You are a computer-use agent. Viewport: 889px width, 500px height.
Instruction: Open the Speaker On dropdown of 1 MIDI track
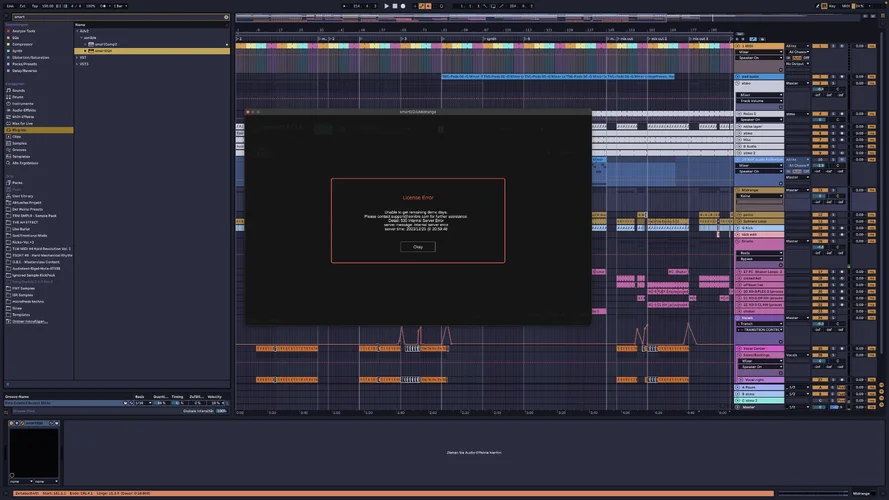[760, 58]
